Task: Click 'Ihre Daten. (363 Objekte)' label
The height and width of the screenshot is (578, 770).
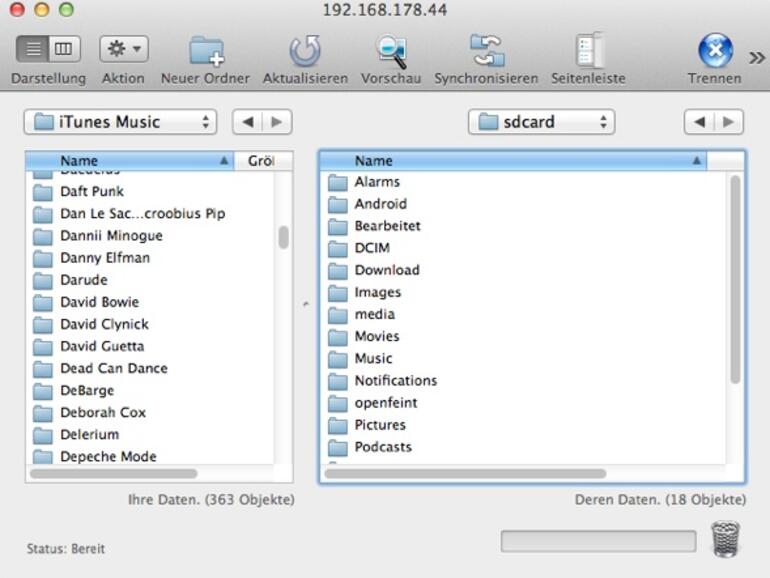Action: pos(212,499)
